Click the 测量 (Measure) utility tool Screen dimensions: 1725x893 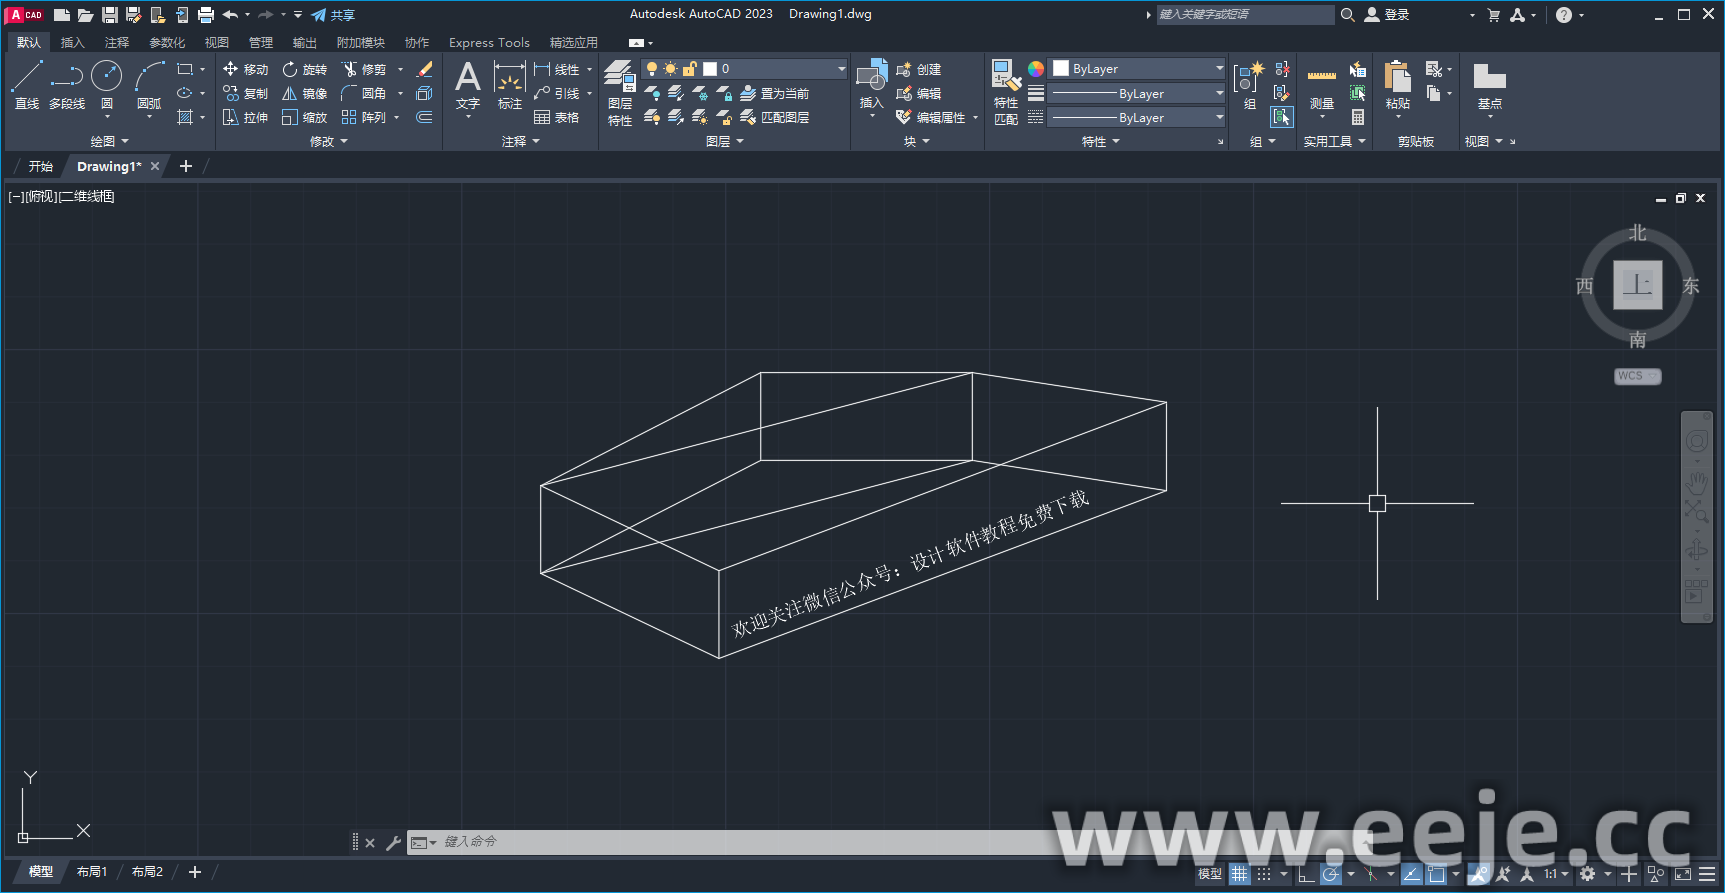(1321, 86)
